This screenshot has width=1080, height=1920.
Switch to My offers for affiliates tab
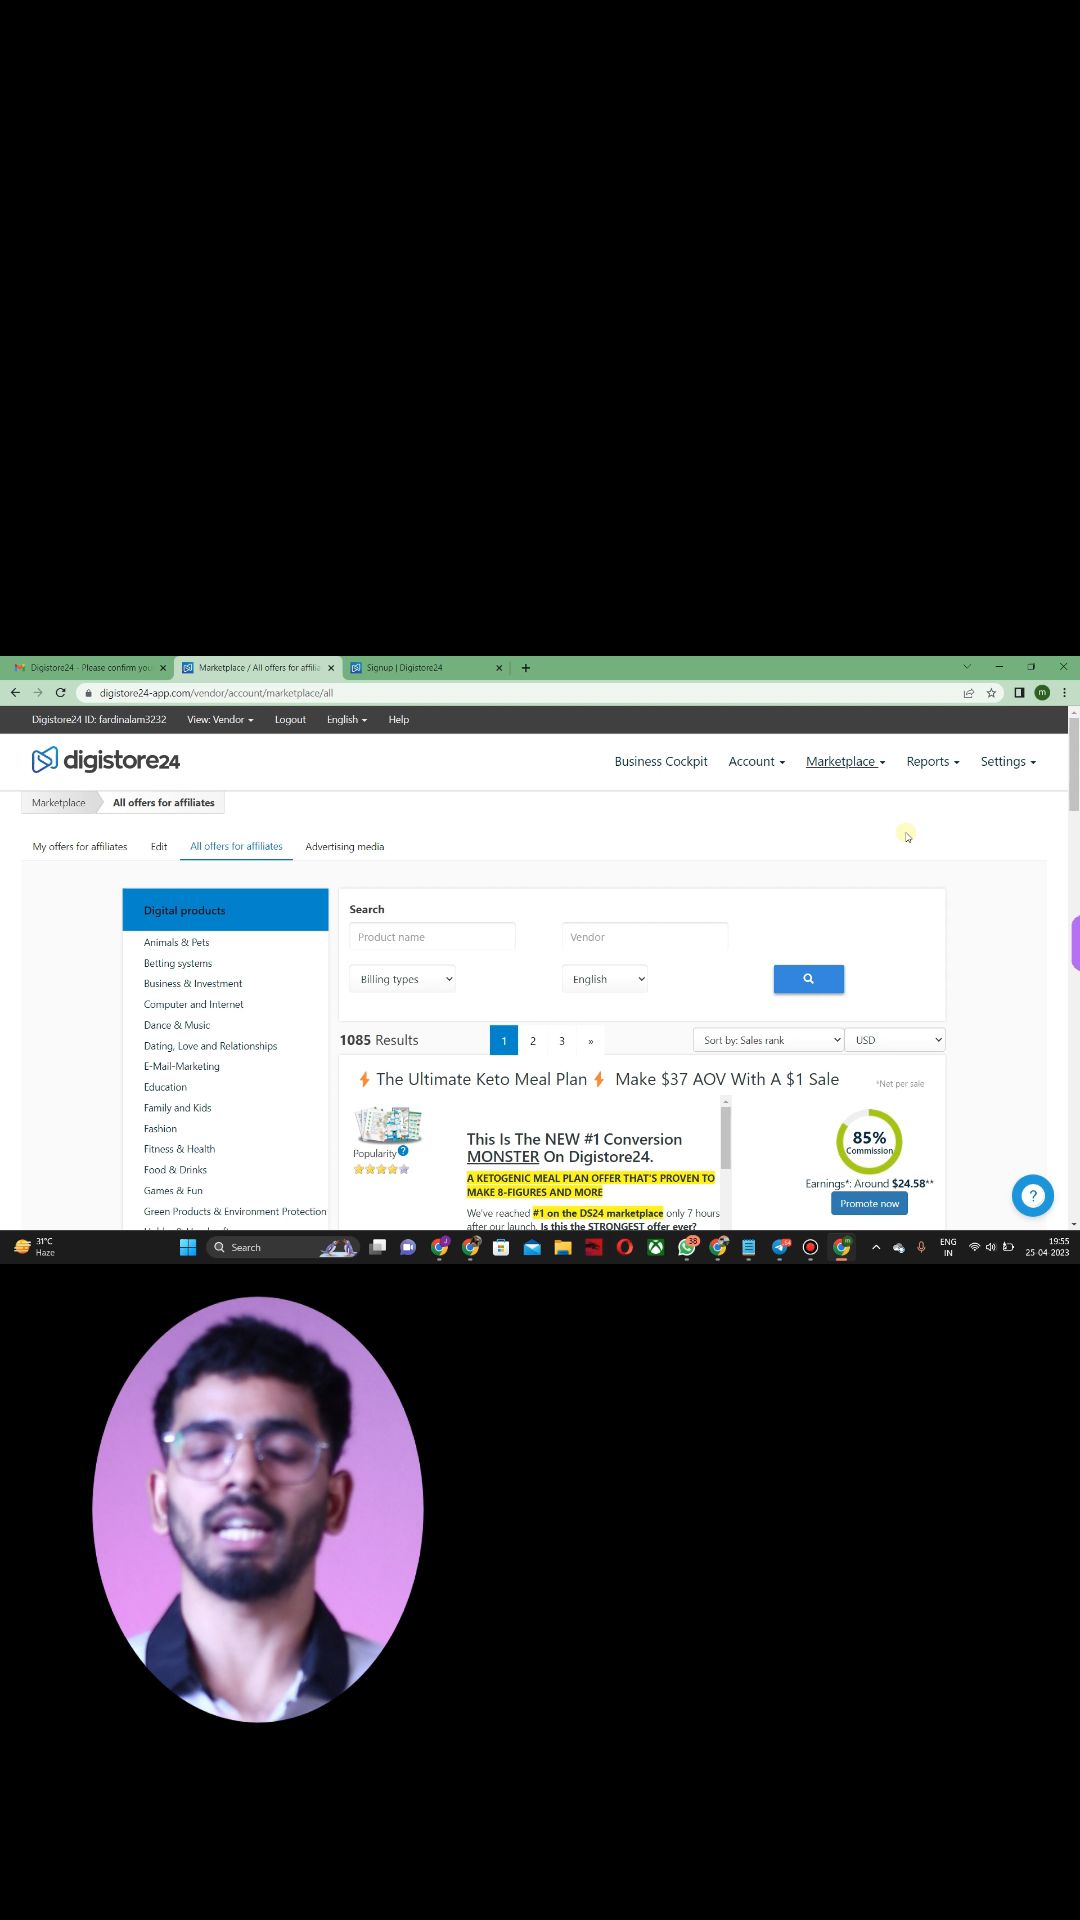click(x=80, y=846)
